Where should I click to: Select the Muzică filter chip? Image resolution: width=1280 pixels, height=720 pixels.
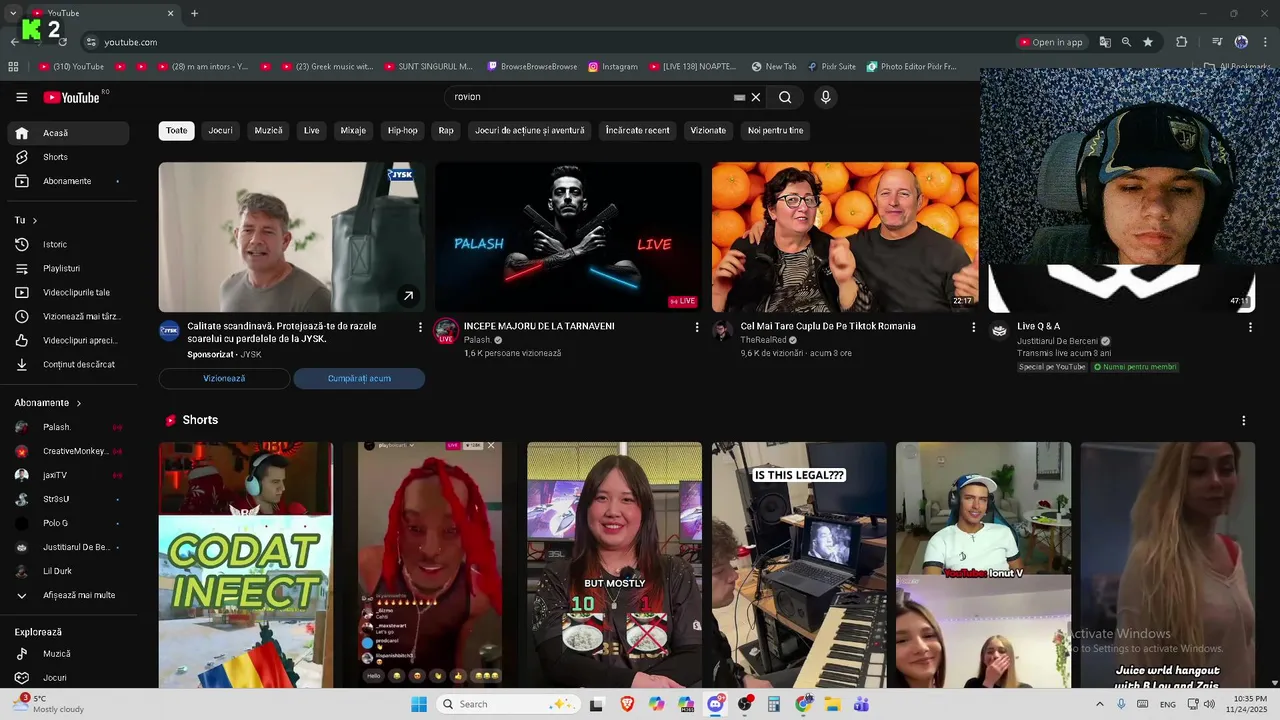(x=268, y=131)
